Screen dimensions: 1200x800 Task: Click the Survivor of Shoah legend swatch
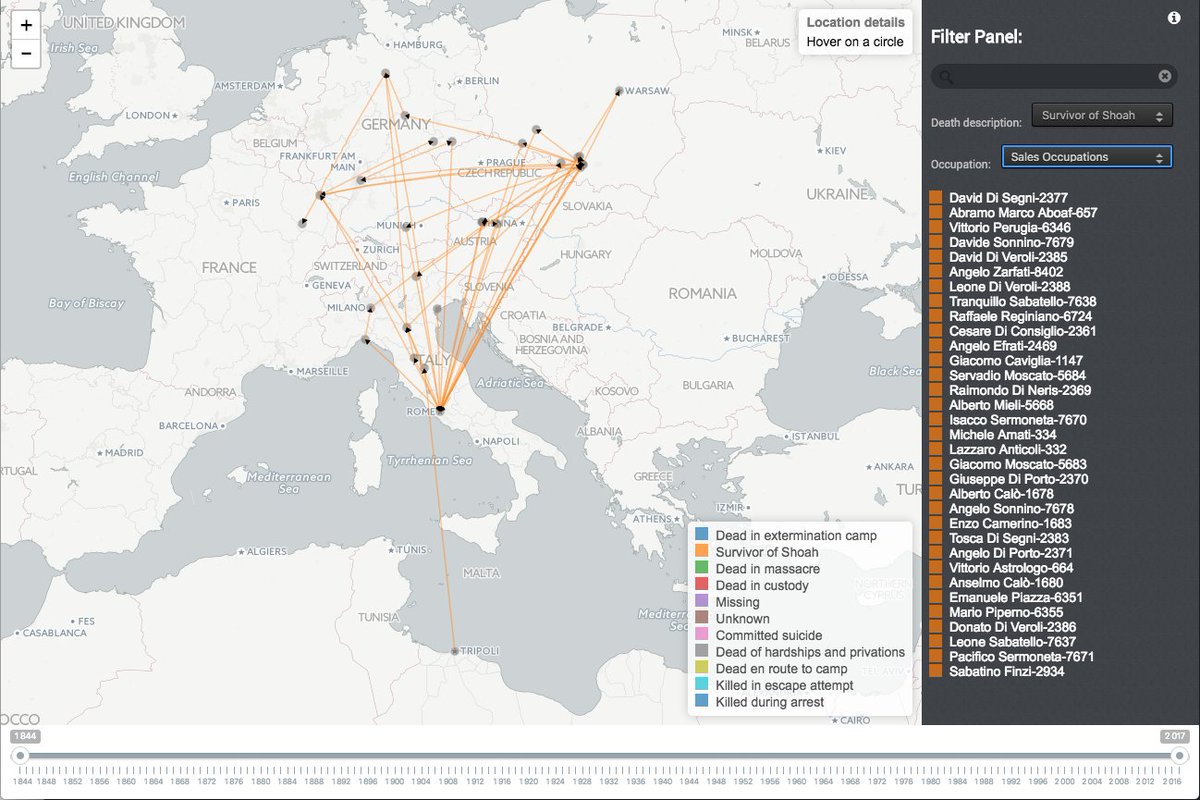[x=702, y=552]
